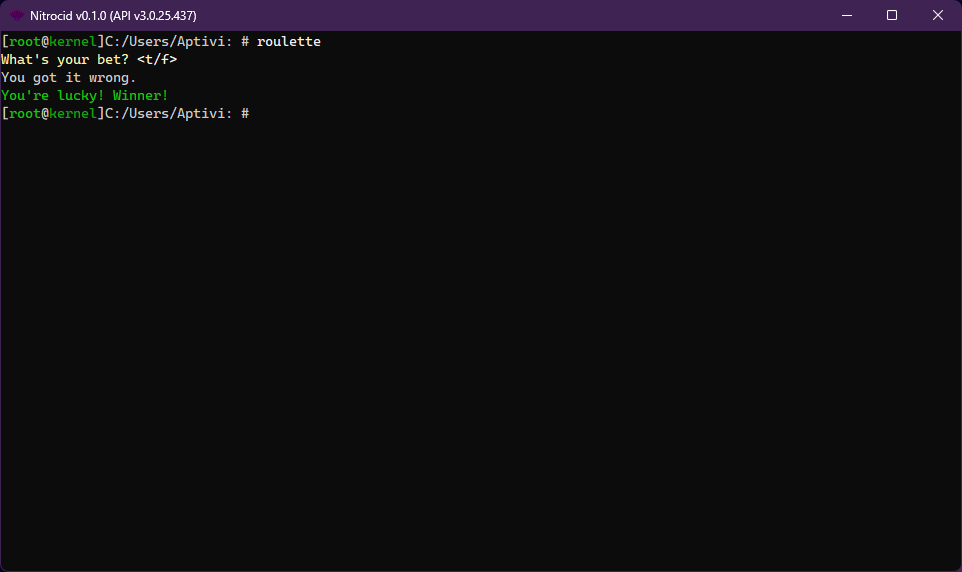Click the path 'C:/Users/Aptivi:' on the last prompt

pyautogui.click(x=169, y=114)
